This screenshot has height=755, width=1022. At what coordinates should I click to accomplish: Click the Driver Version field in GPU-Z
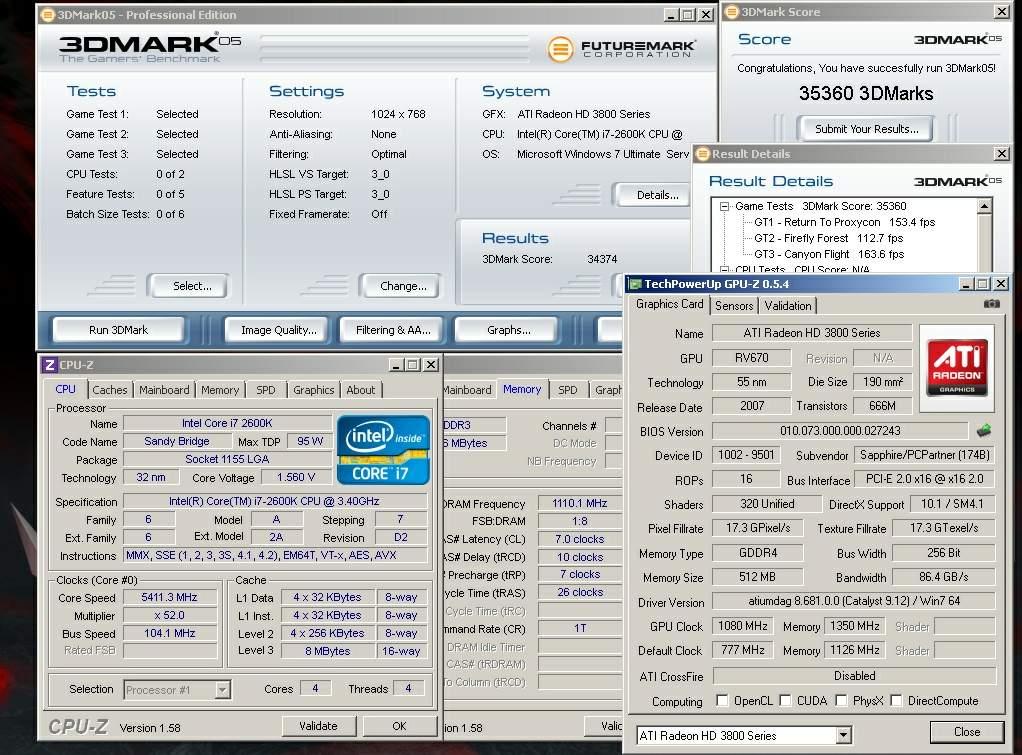854,601
